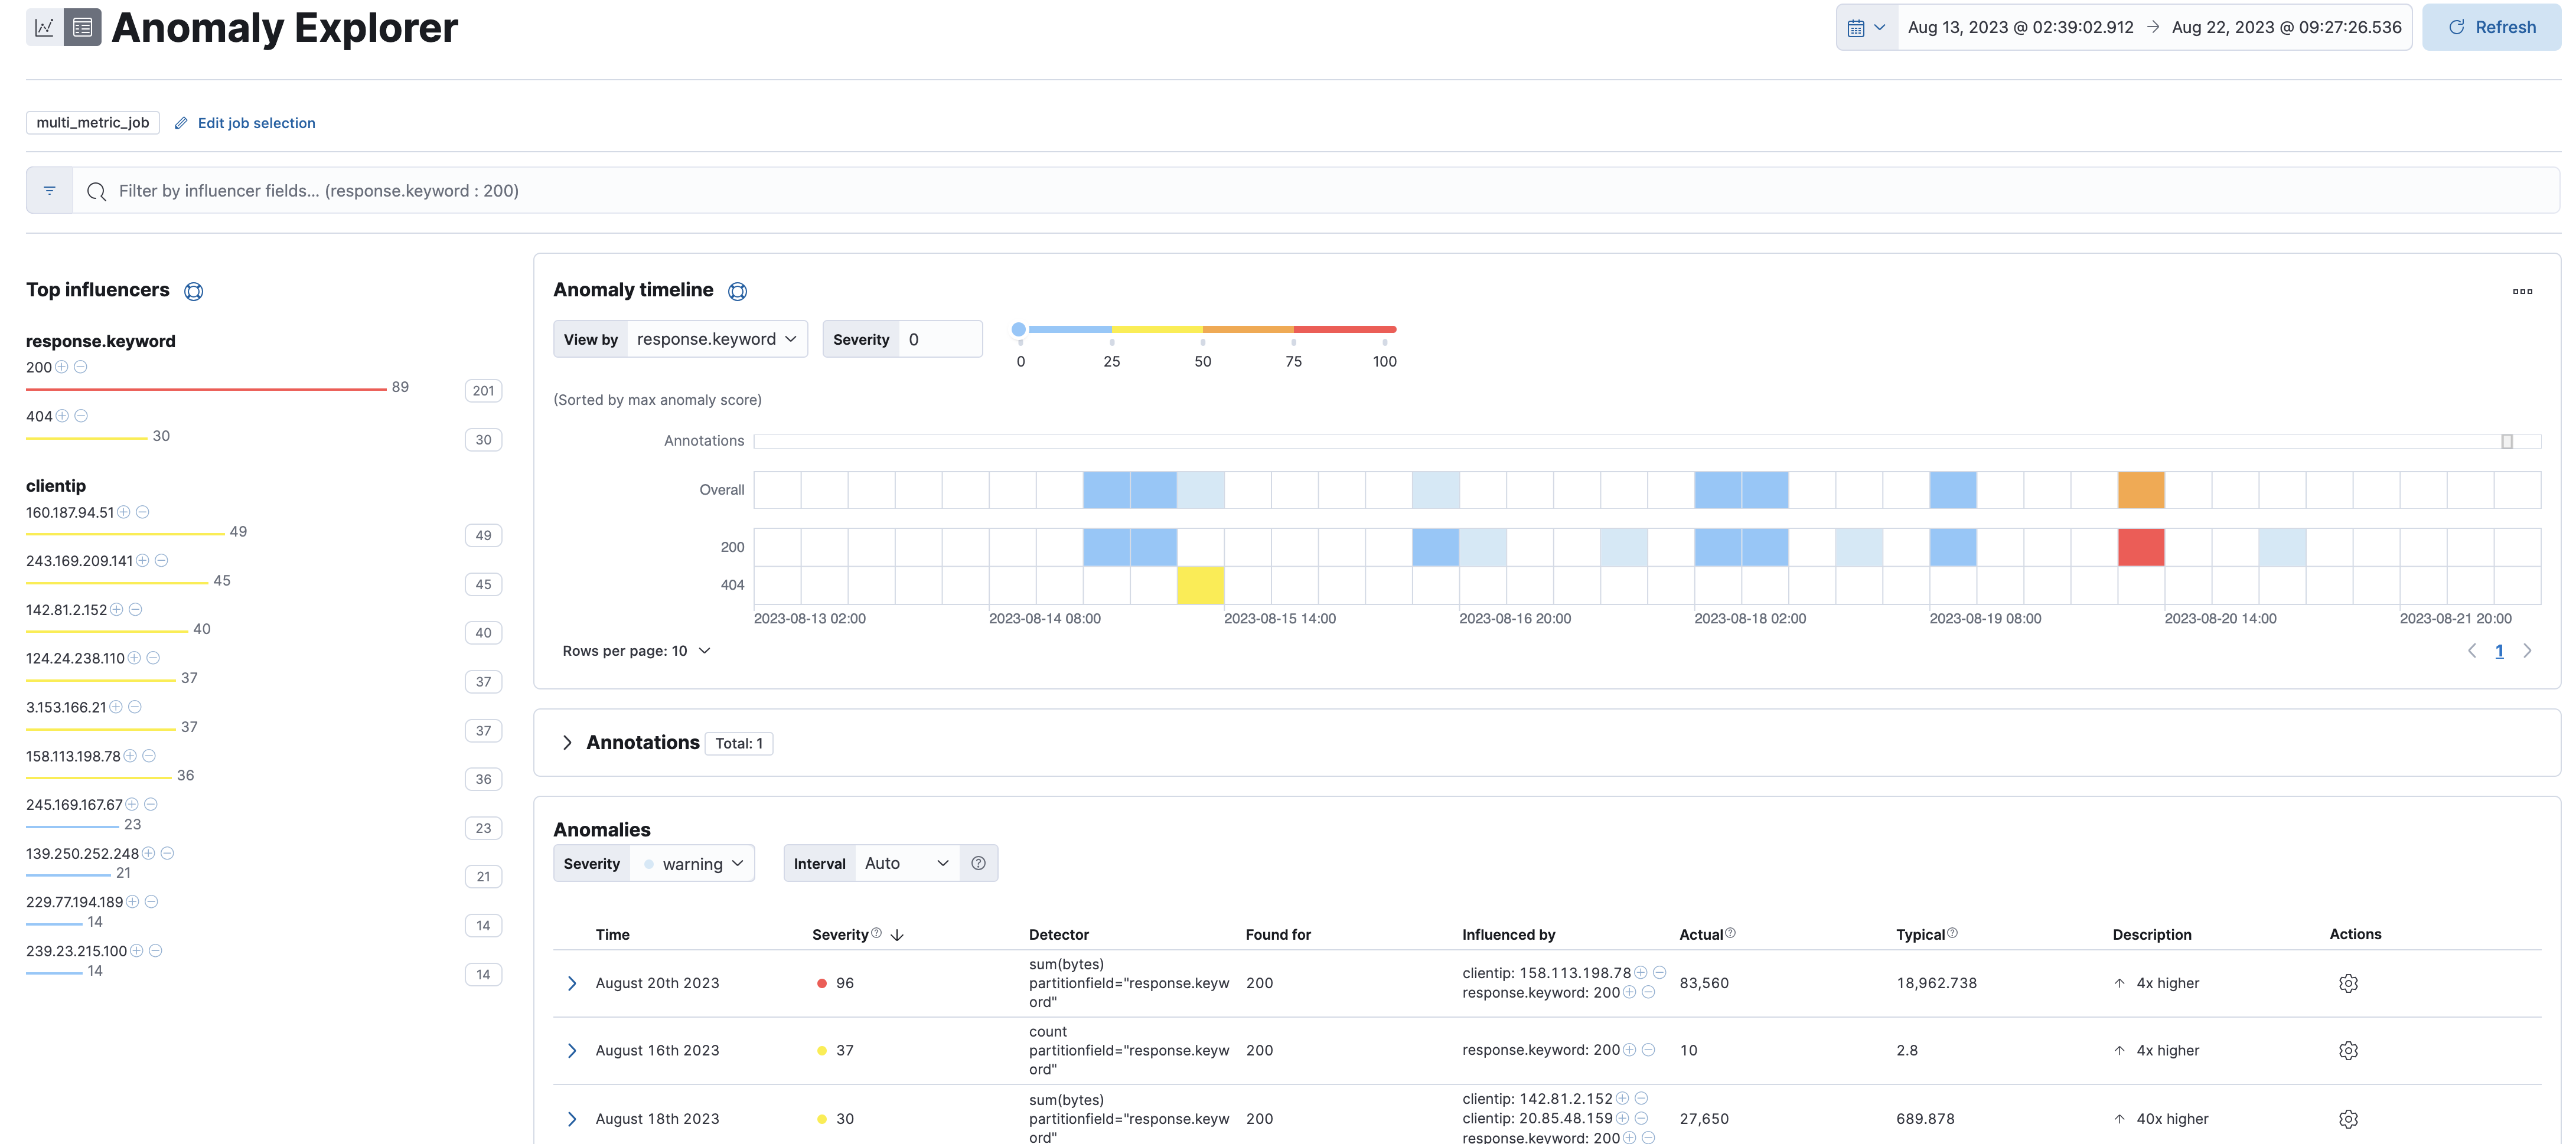
Task: Click the Detector column header
Action: (1058, 934)
